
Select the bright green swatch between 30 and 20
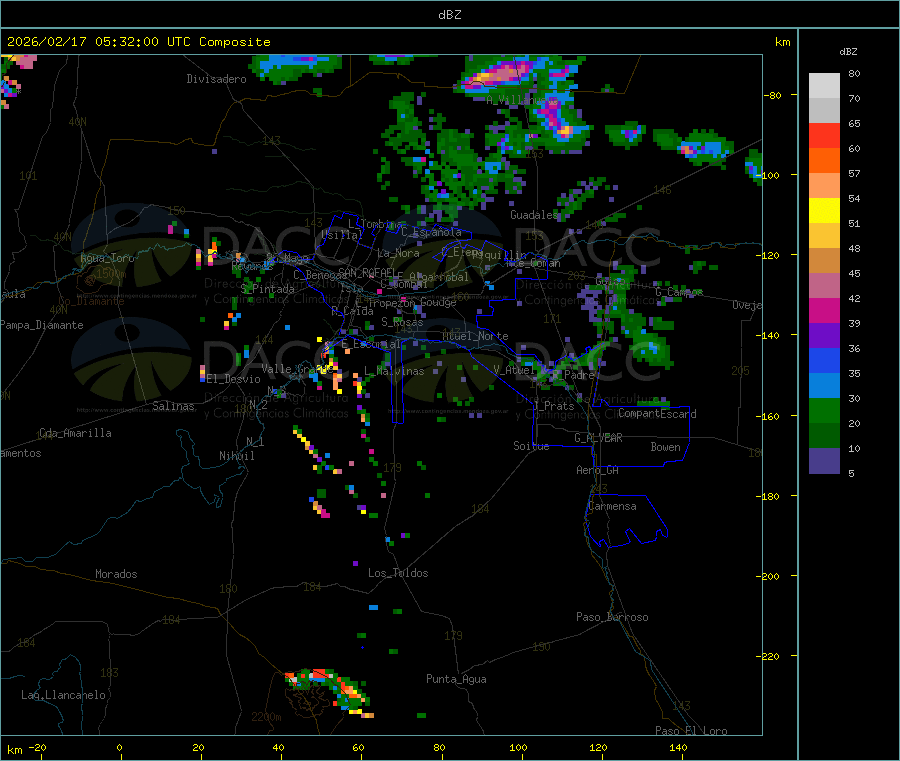coord(824,410)
